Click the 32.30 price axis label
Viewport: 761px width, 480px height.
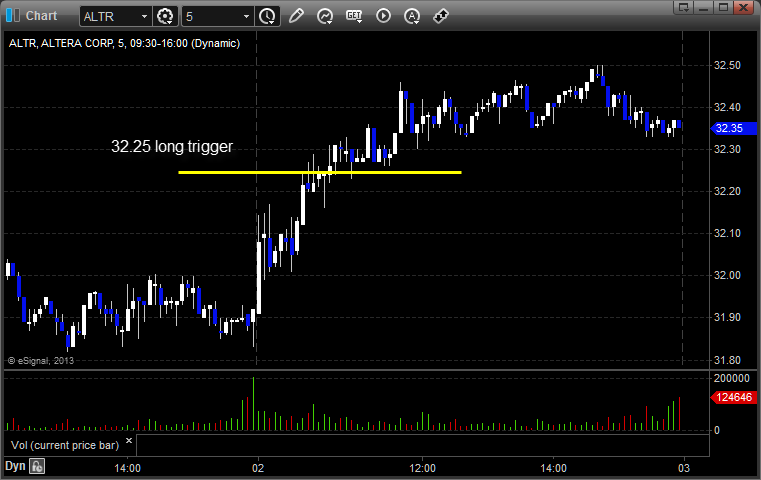[727, 149]
